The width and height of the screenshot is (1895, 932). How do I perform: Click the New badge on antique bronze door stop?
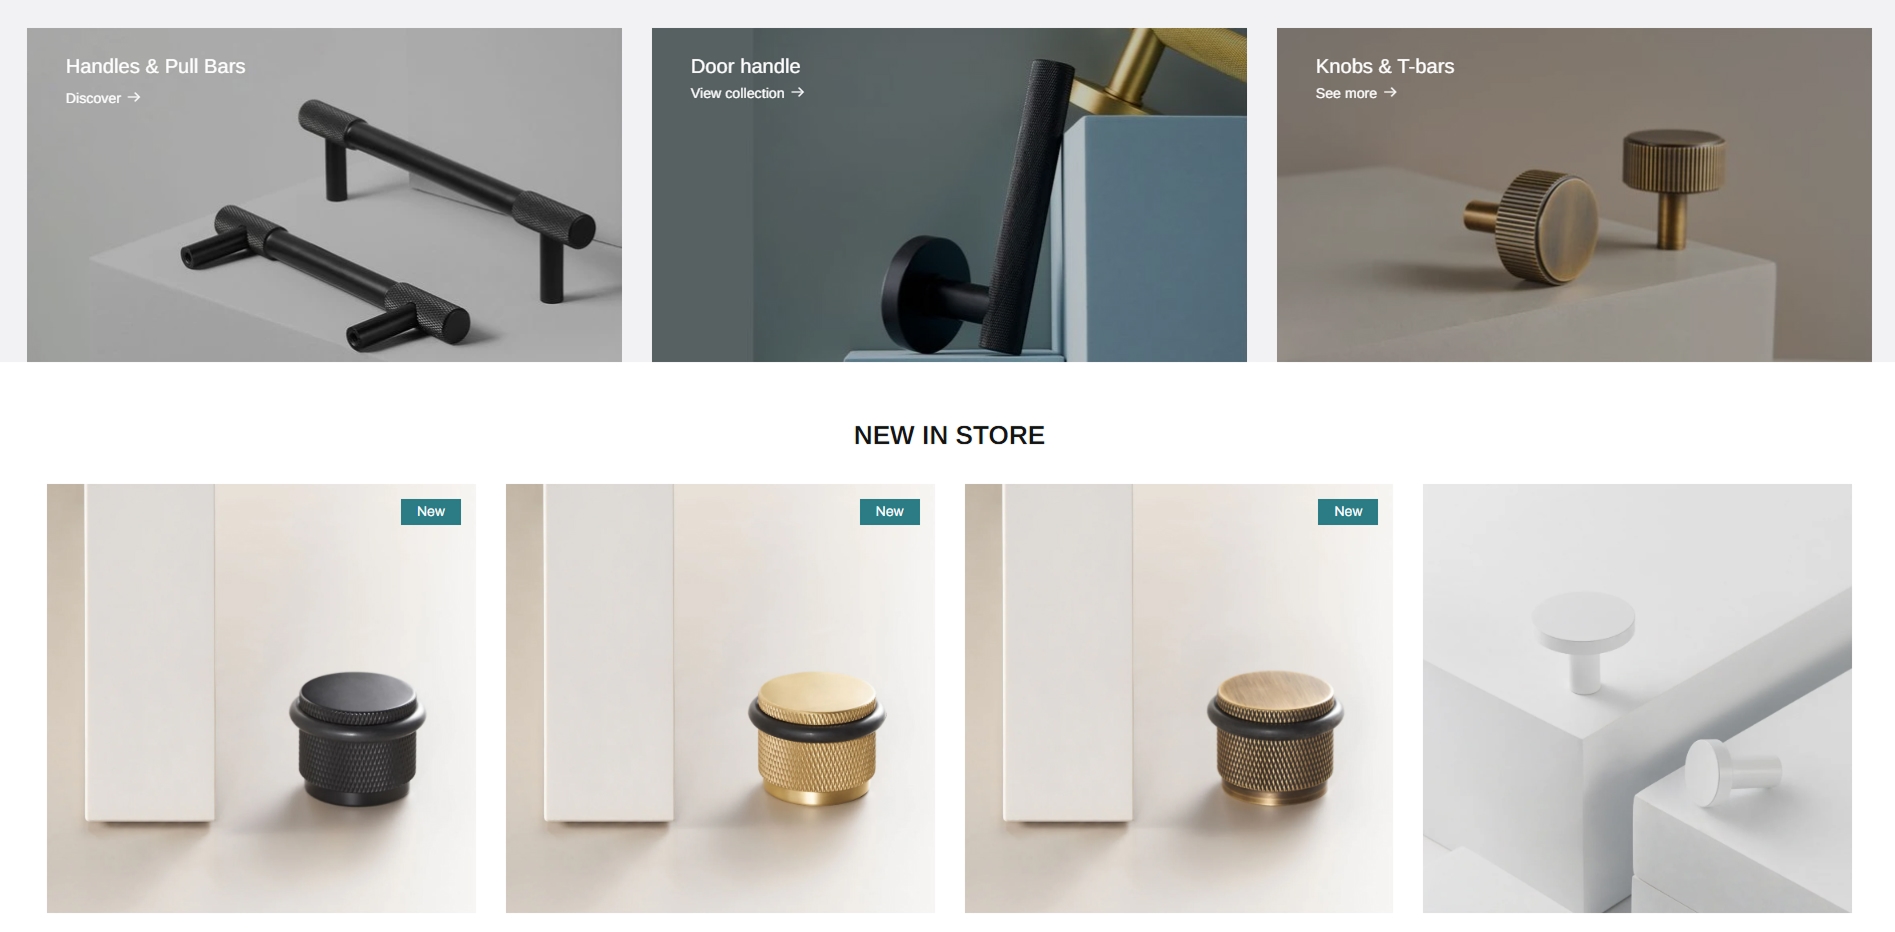1348,511
